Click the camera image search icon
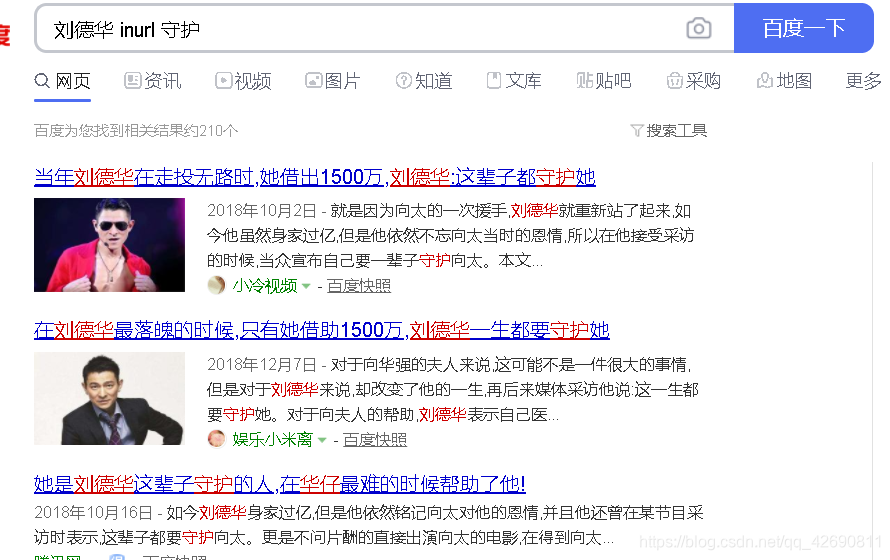The width and height of the screenshot is (890, 560). pyautogui.click(x=699, y=28)
